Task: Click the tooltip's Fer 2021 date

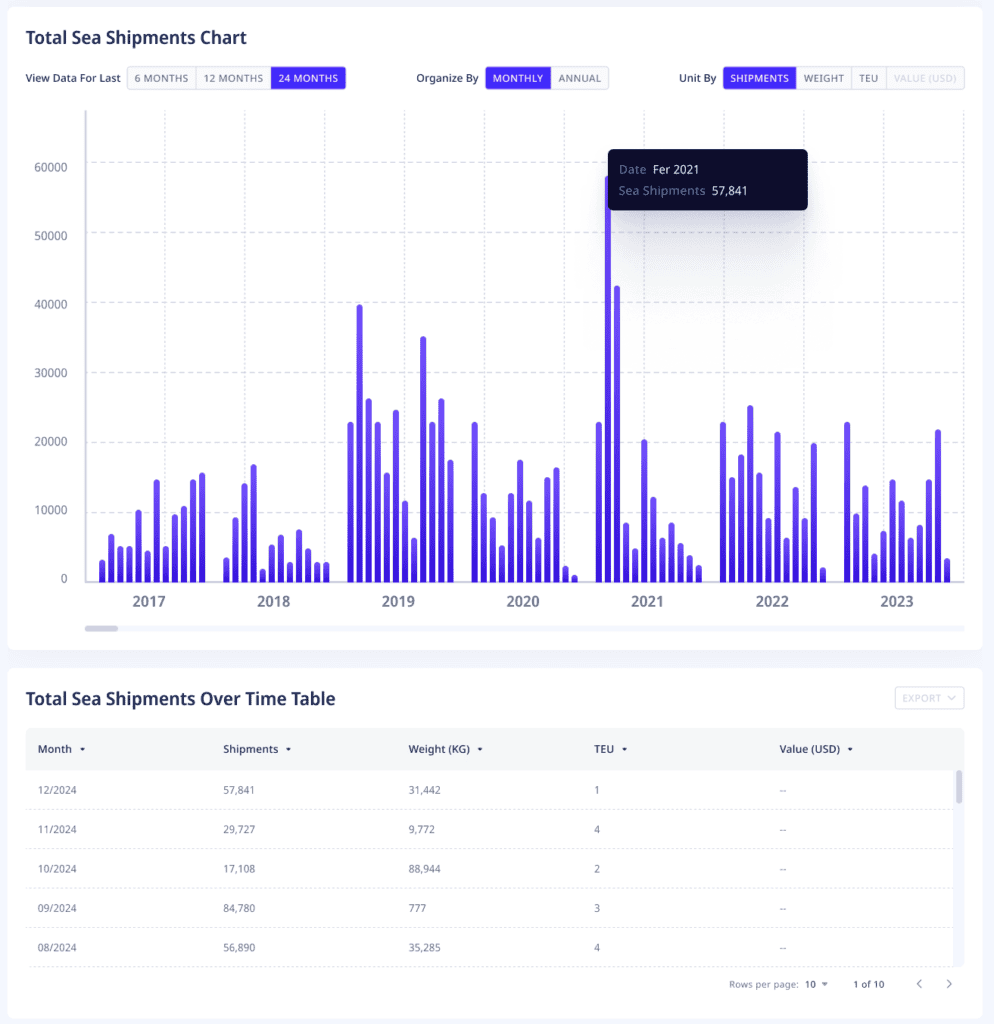Action: 676,170
